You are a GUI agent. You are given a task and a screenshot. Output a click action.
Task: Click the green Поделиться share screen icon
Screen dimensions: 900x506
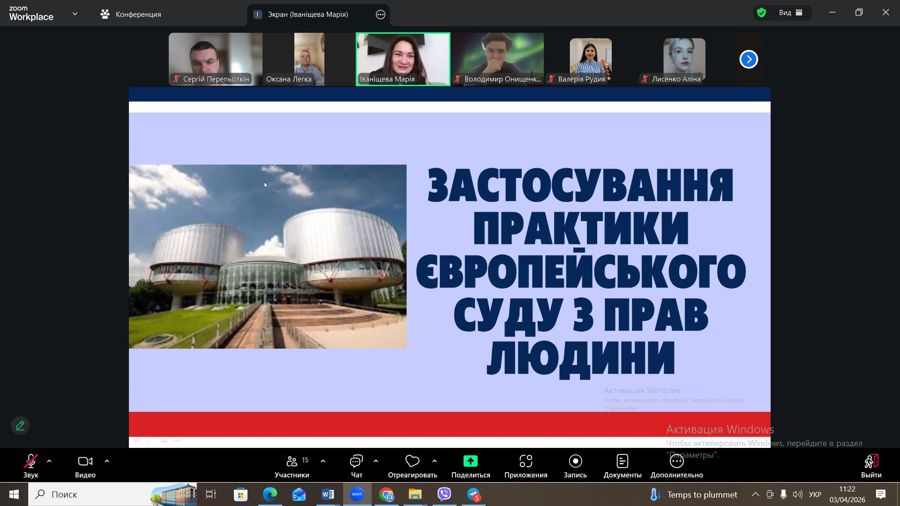click(x=470, y=462)
